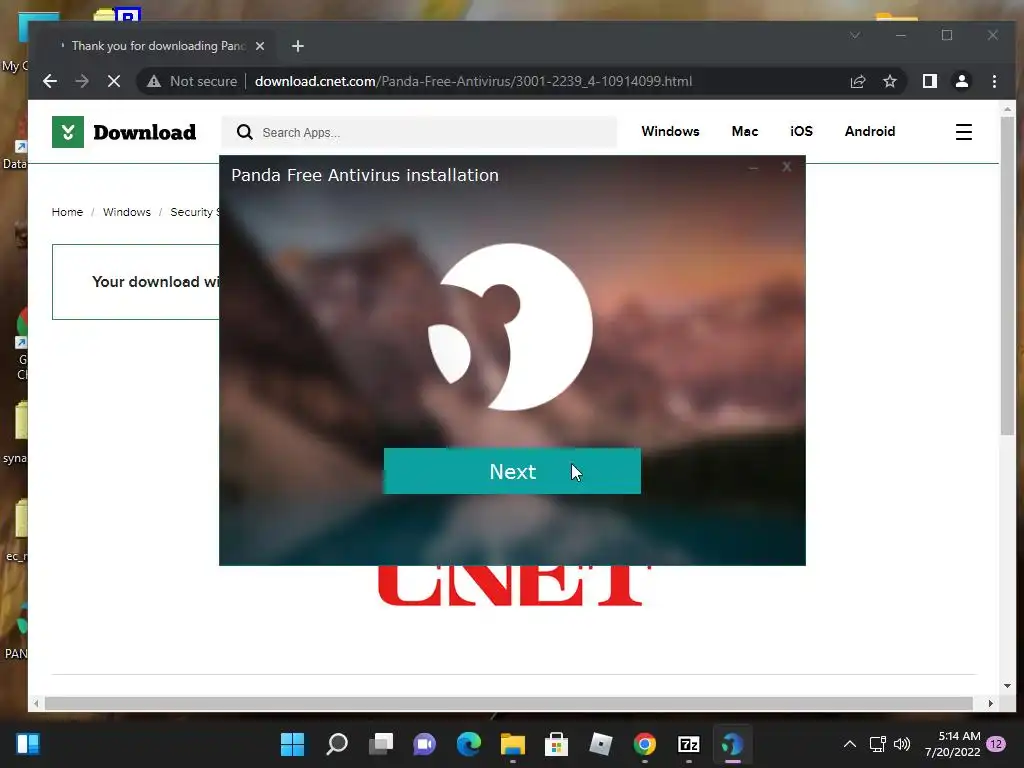Click the magnifier icon in search box

(244, 133)
